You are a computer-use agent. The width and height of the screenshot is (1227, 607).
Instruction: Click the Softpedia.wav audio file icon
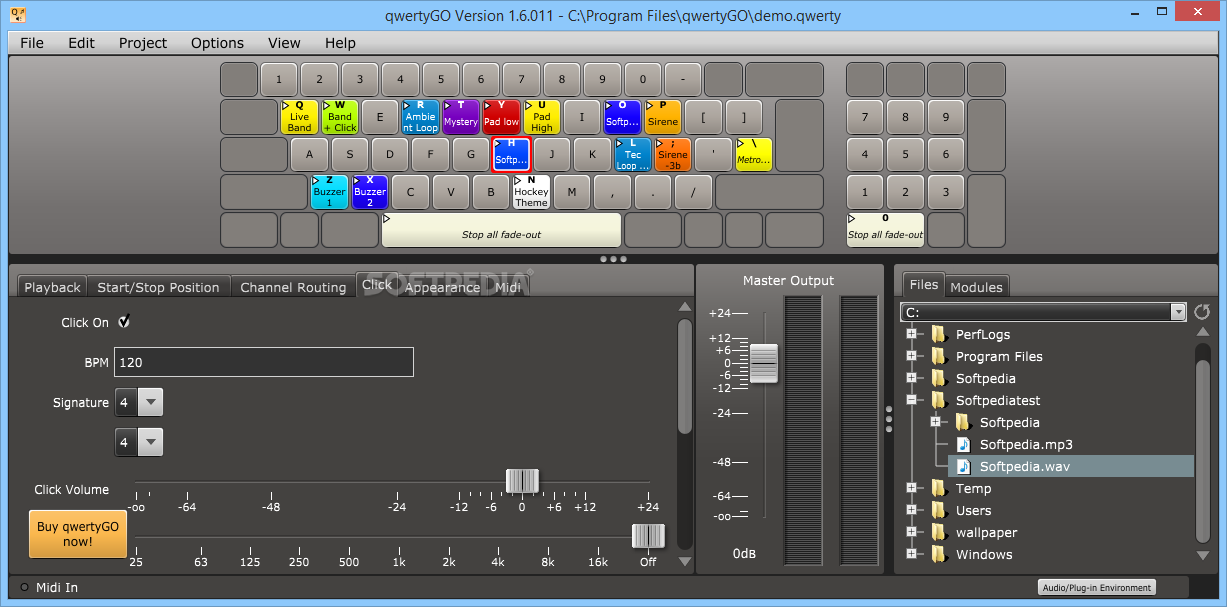click(x=963, y=466)
